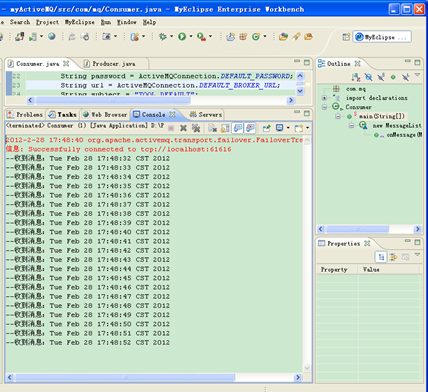Click the Debug bug toolbar icon

(163, 37)
